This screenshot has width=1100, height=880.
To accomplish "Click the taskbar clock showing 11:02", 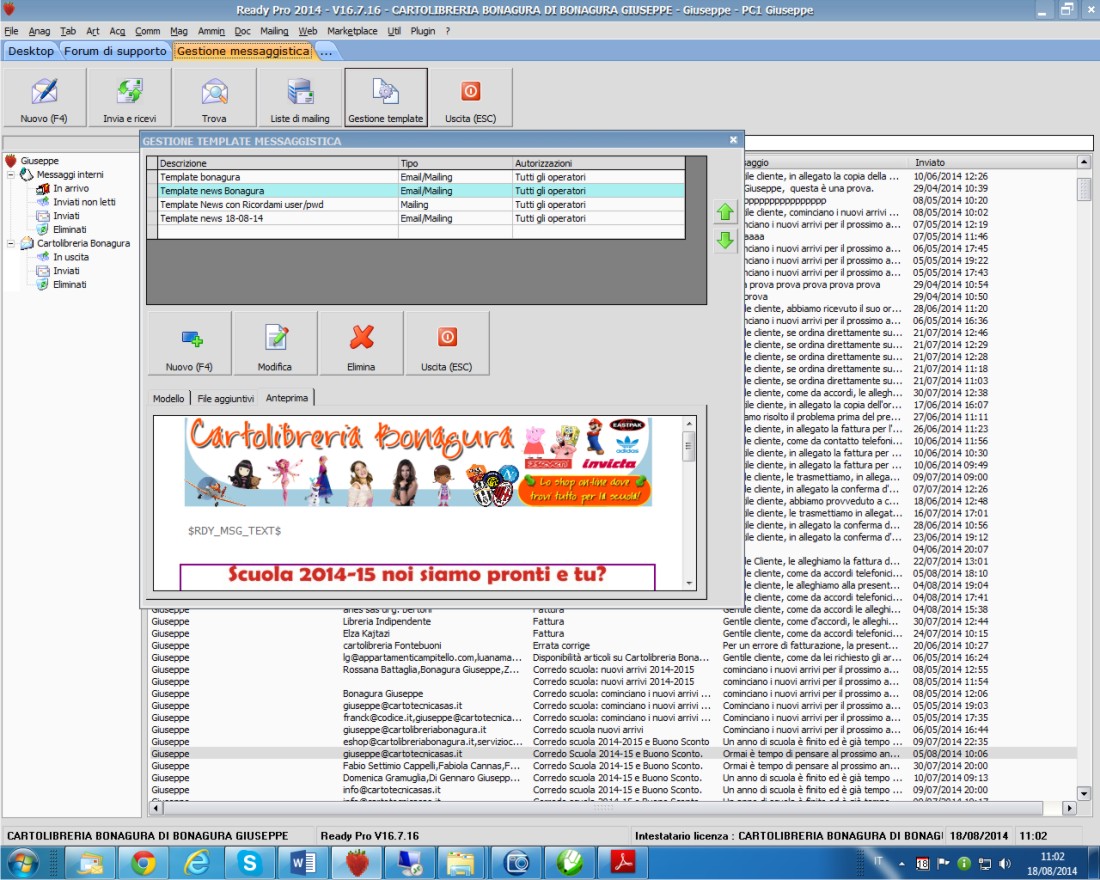I will [1052, 864].
